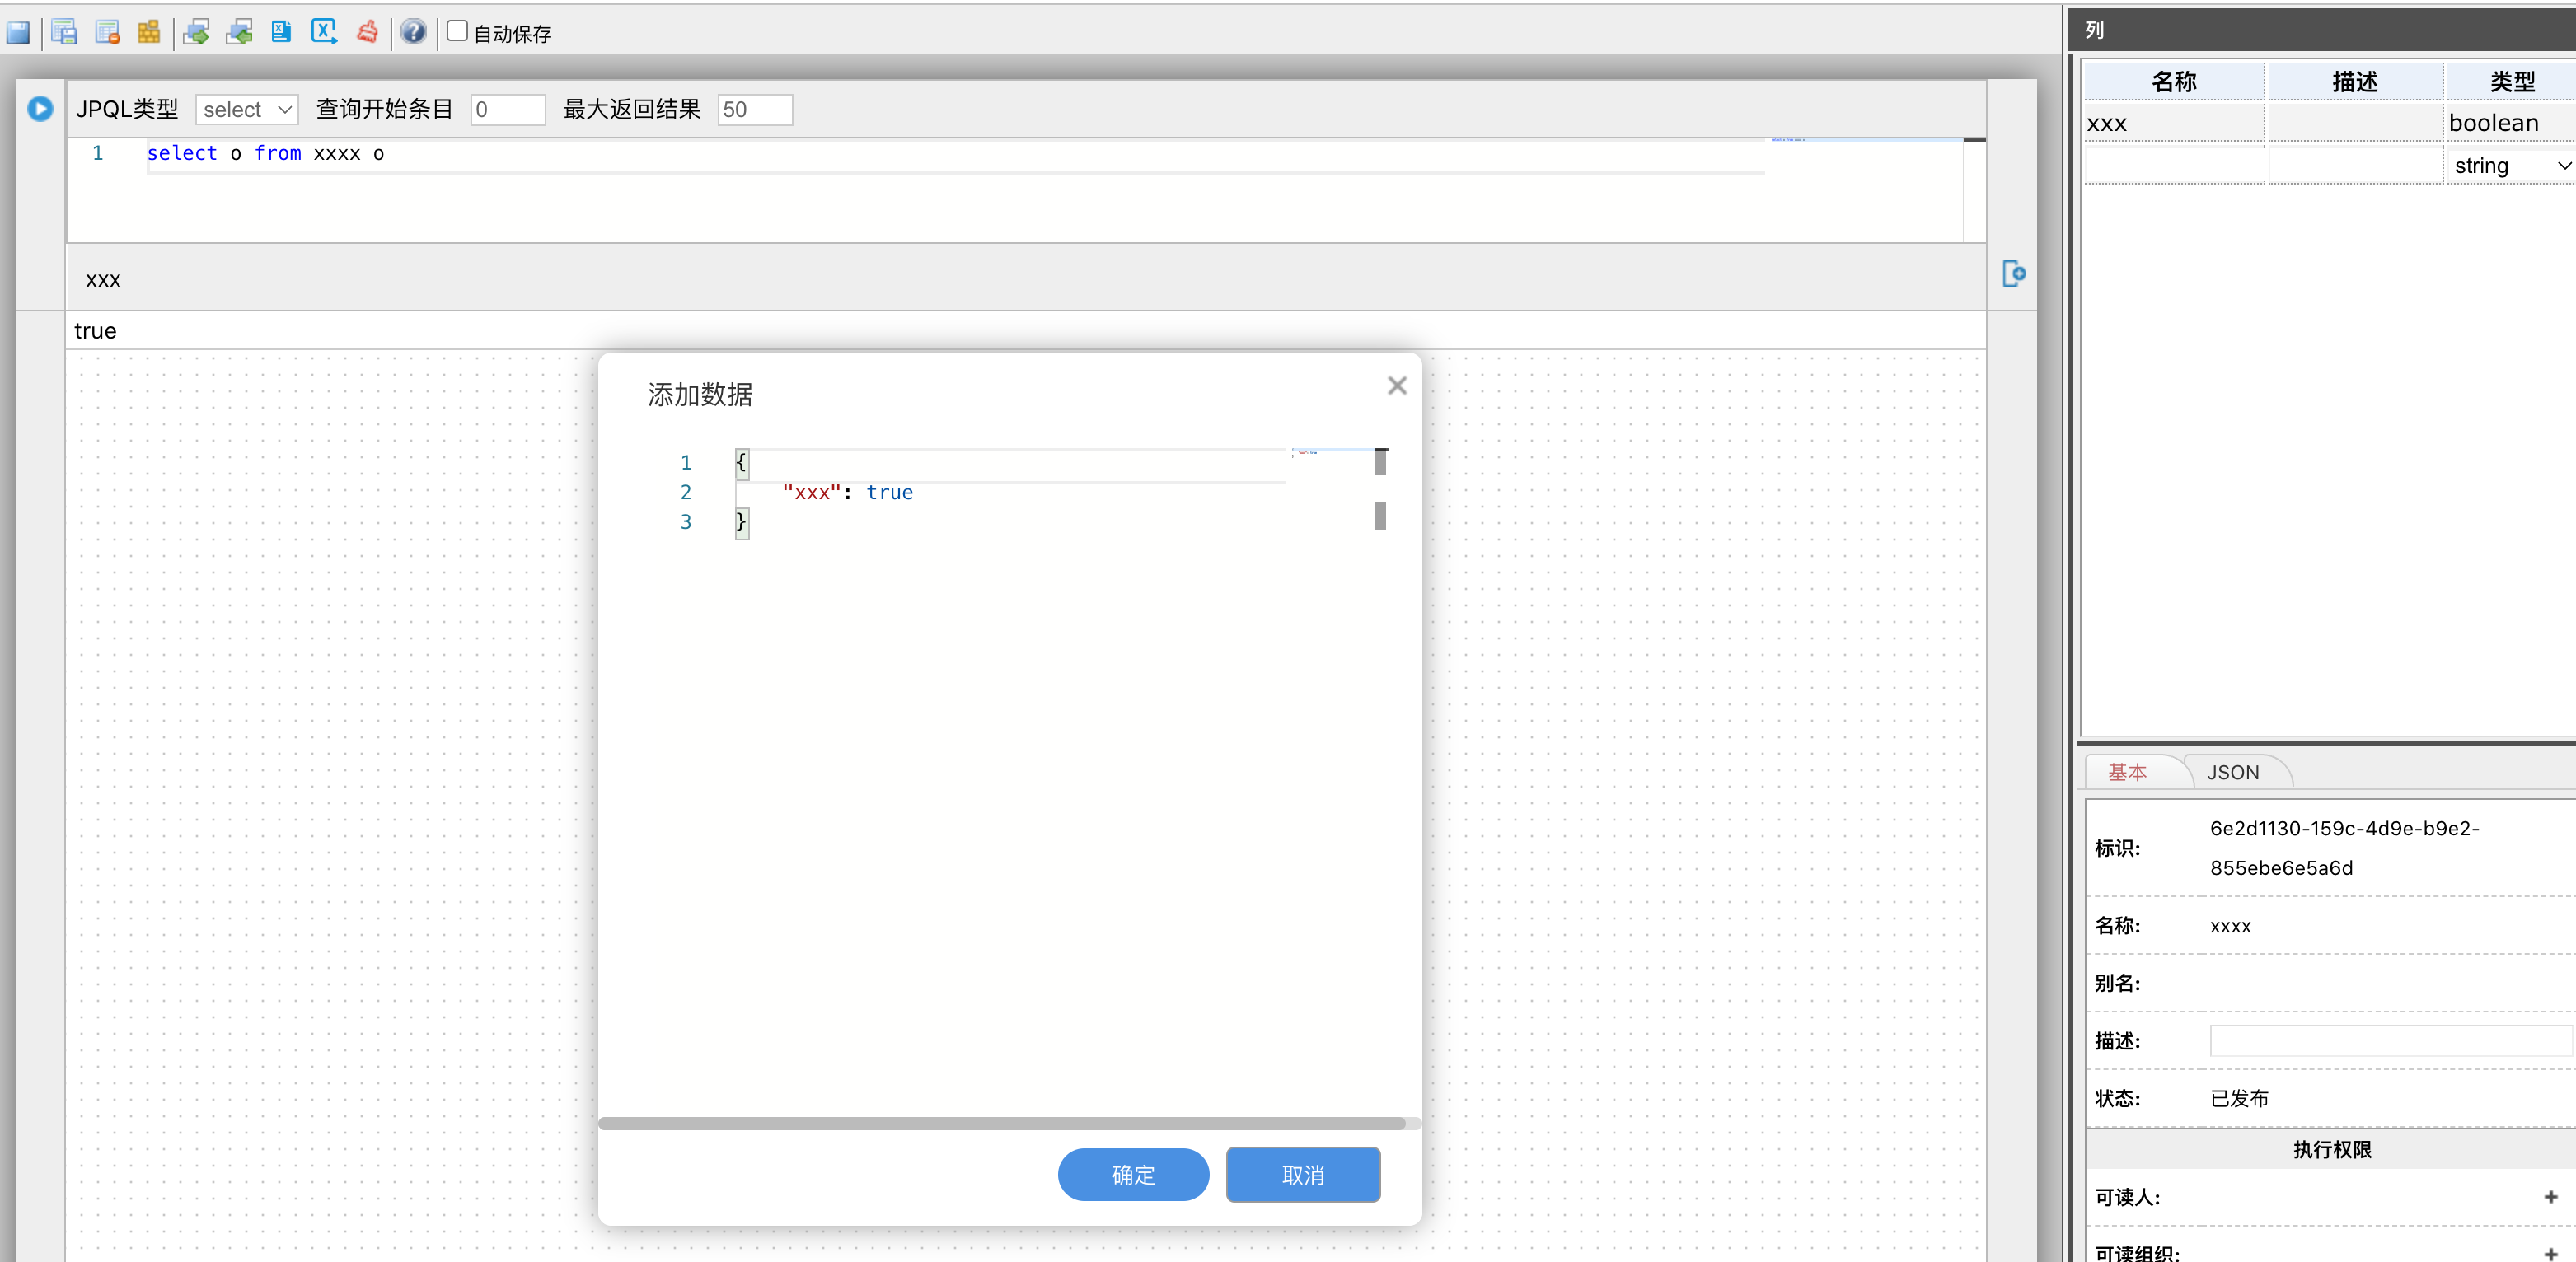Image resolution: width=2576 pixels, height=1262 pixels.
Task: Click the orange brick wall icon
Action: [149, 32]
